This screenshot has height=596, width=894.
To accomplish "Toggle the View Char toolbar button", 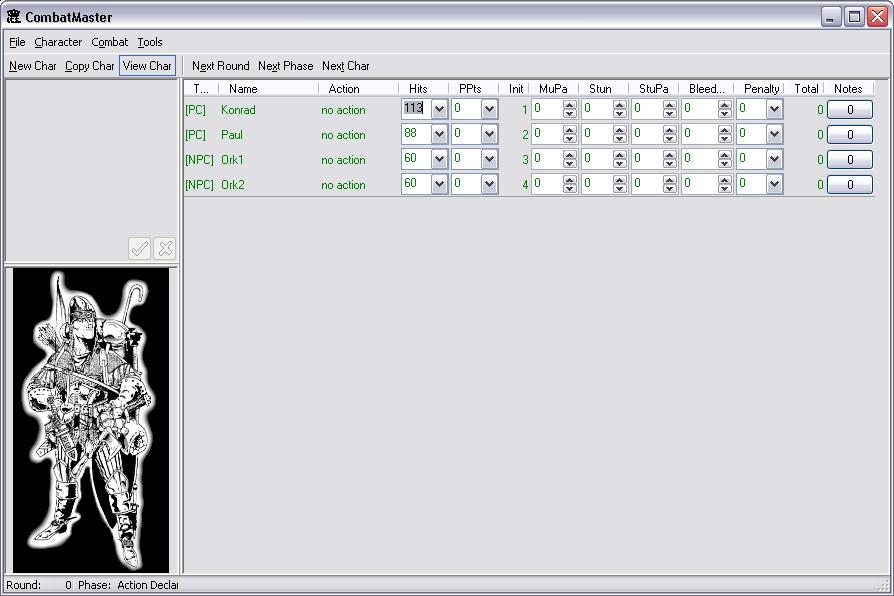I will [x=147, y=66].
